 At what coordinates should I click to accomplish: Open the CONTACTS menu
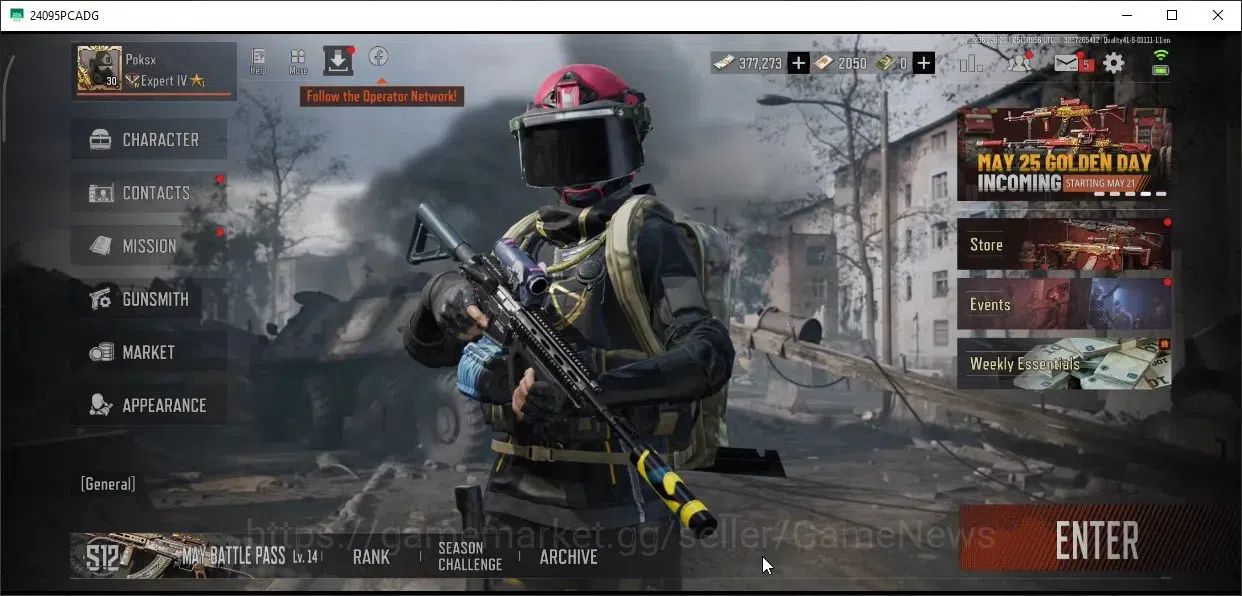(148, 192)
